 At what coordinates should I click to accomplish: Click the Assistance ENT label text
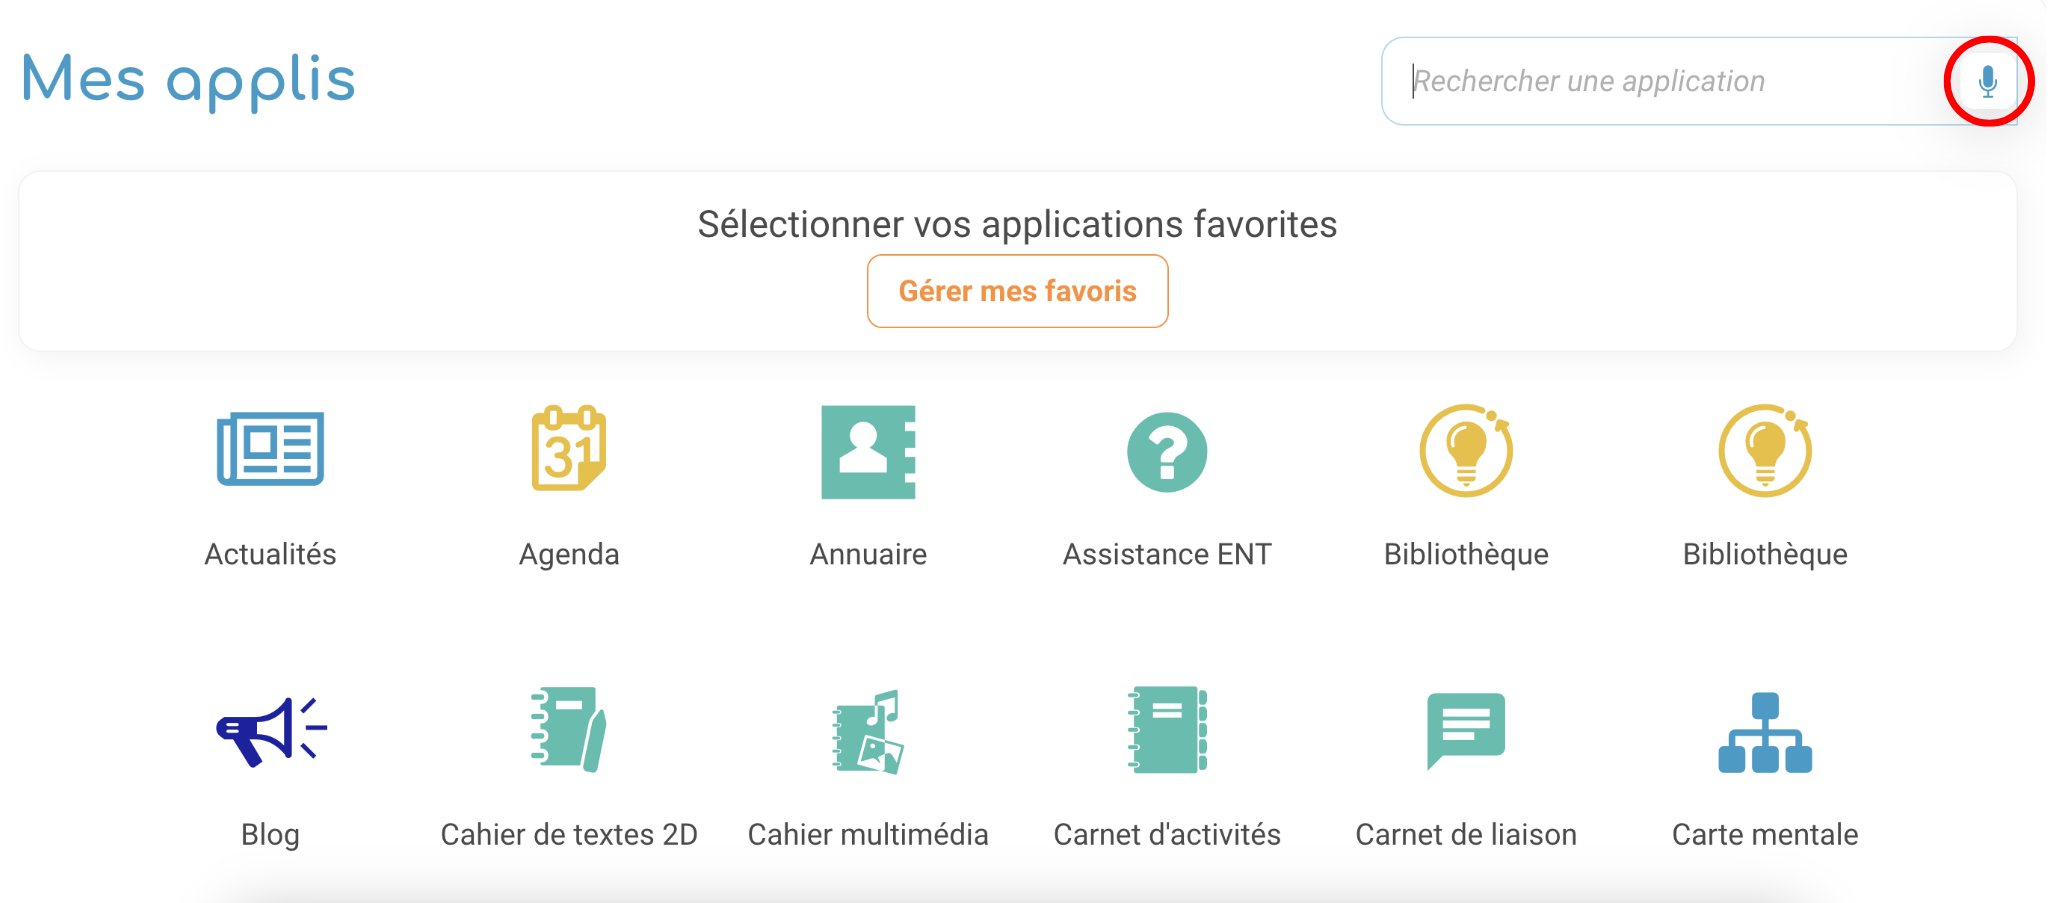click(x=1167, y=554)
